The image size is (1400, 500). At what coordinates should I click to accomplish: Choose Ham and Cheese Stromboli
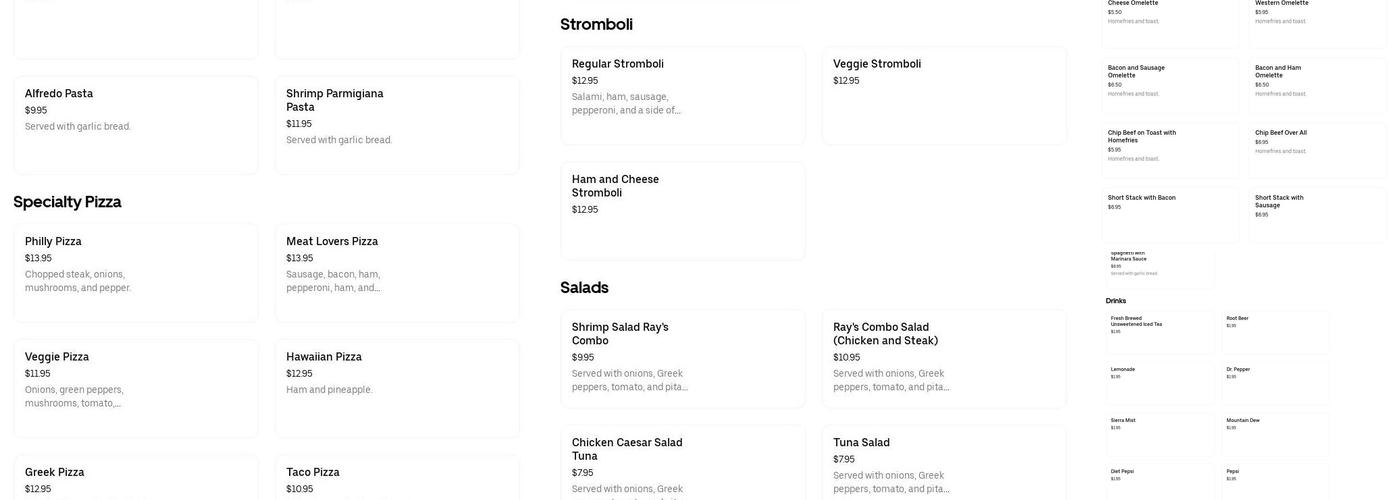point(683,210)
